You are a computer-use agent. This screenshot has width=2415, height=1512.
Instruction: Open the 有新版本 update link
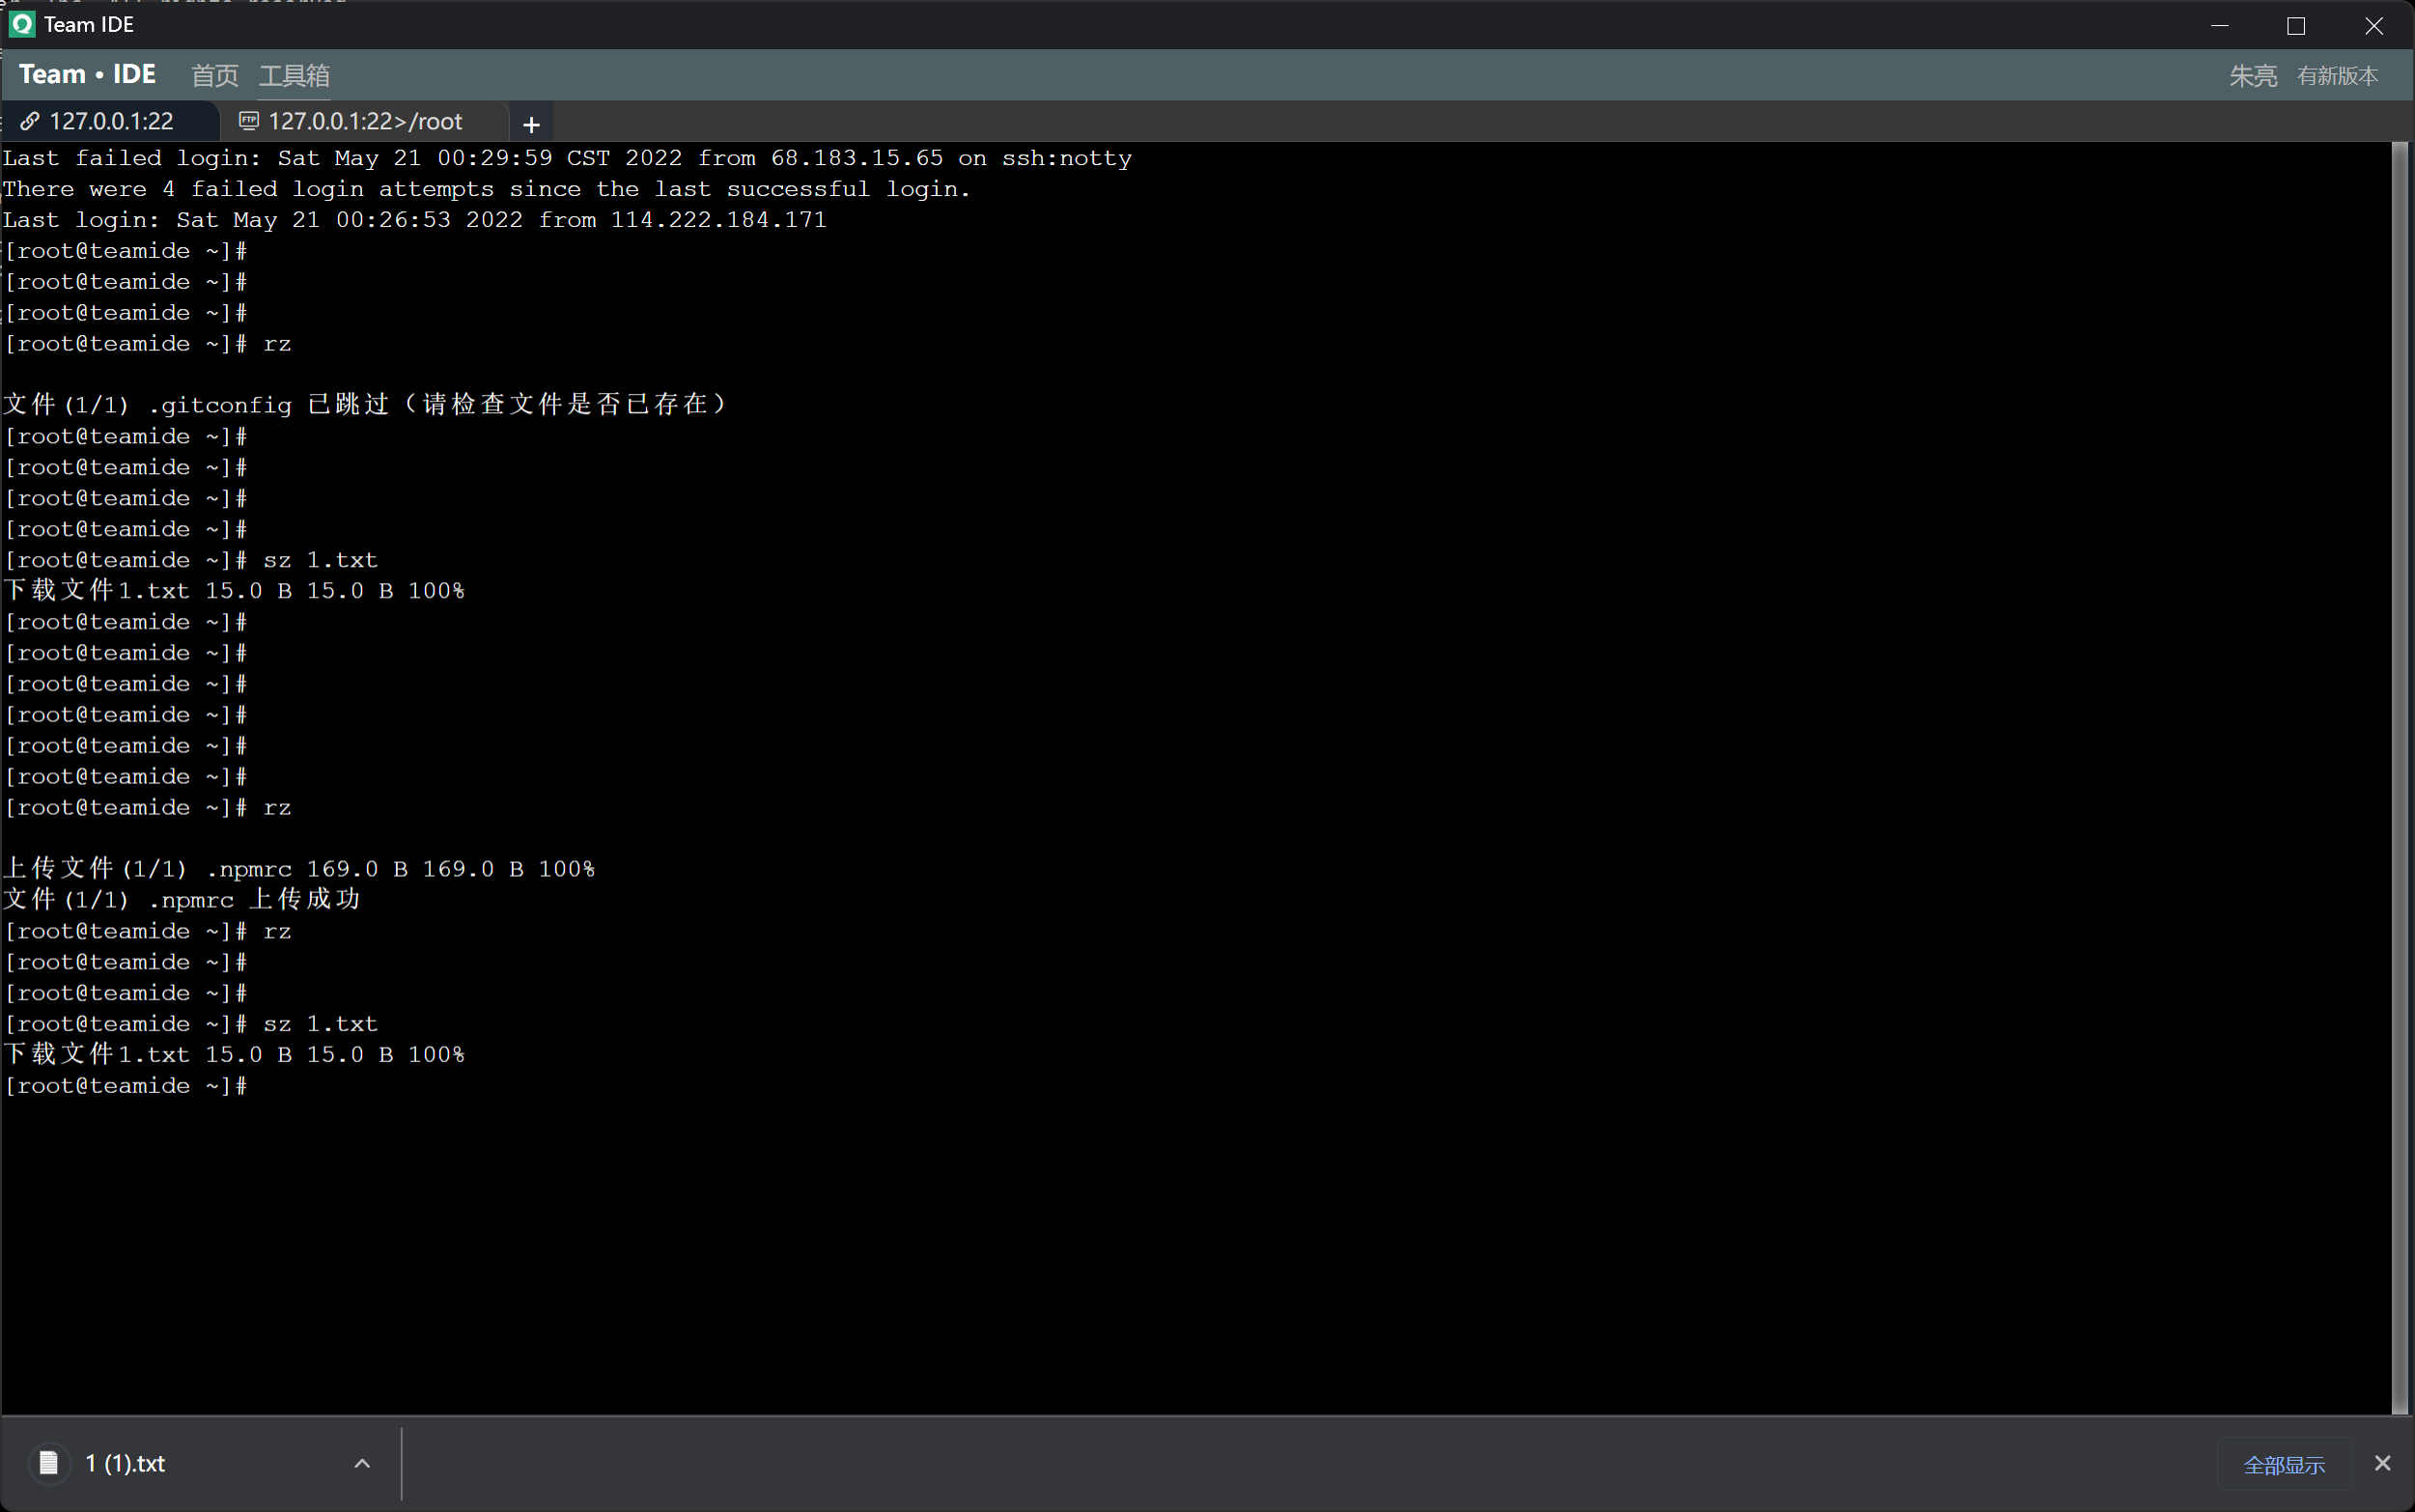2337,75
